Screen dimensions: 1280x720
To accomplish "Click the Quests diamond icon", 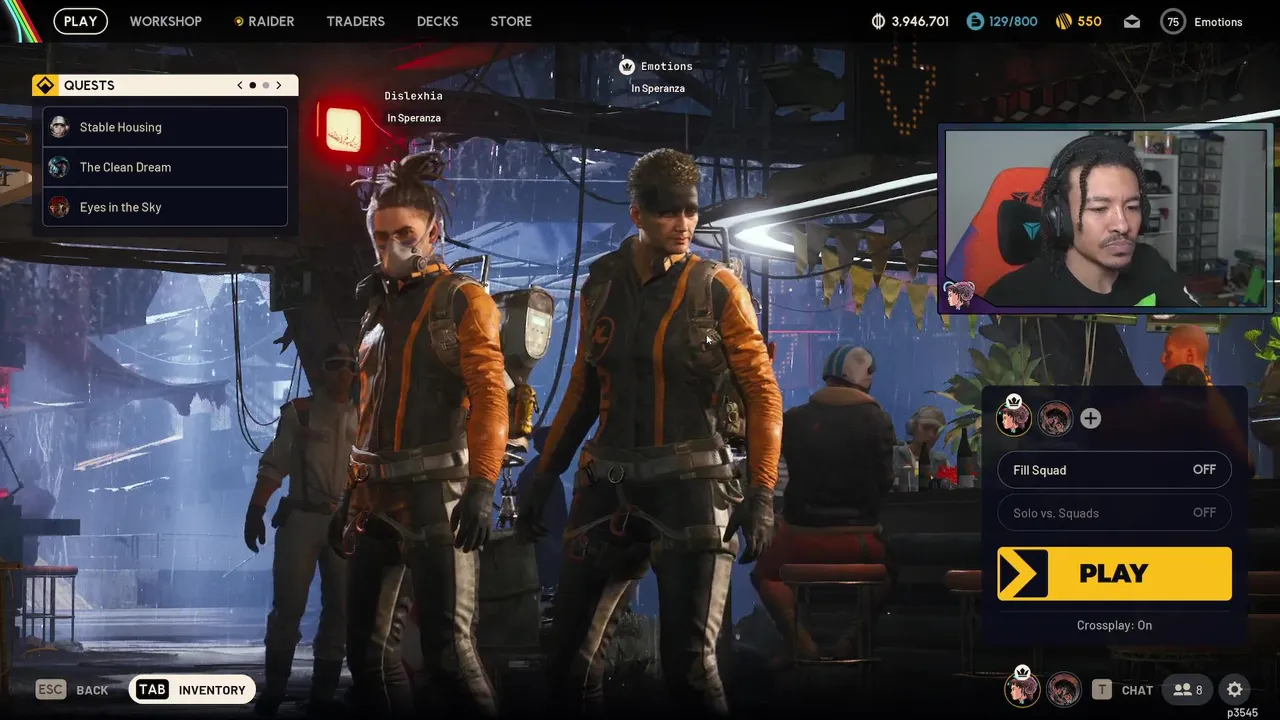I will coord(45,85).
